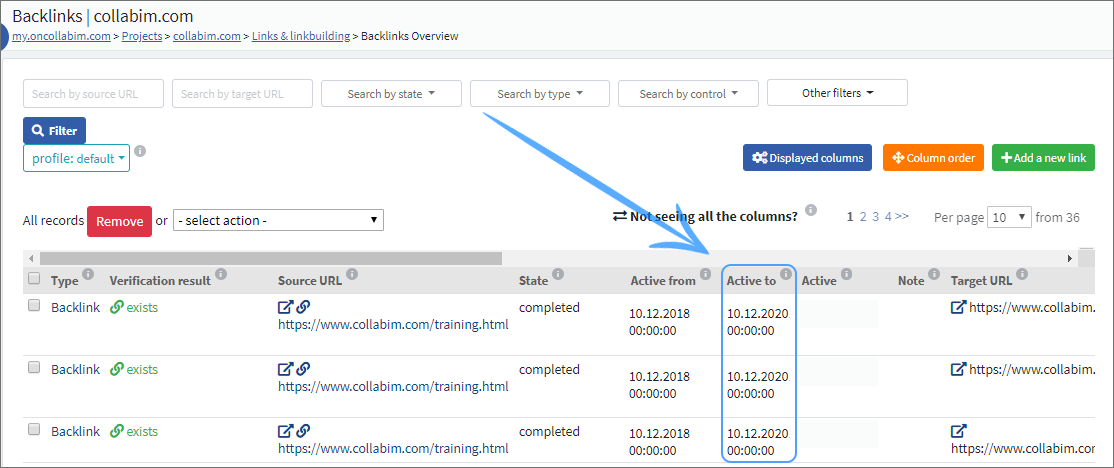Click chain link icon in second row Source URL

(x=303, y=369)
